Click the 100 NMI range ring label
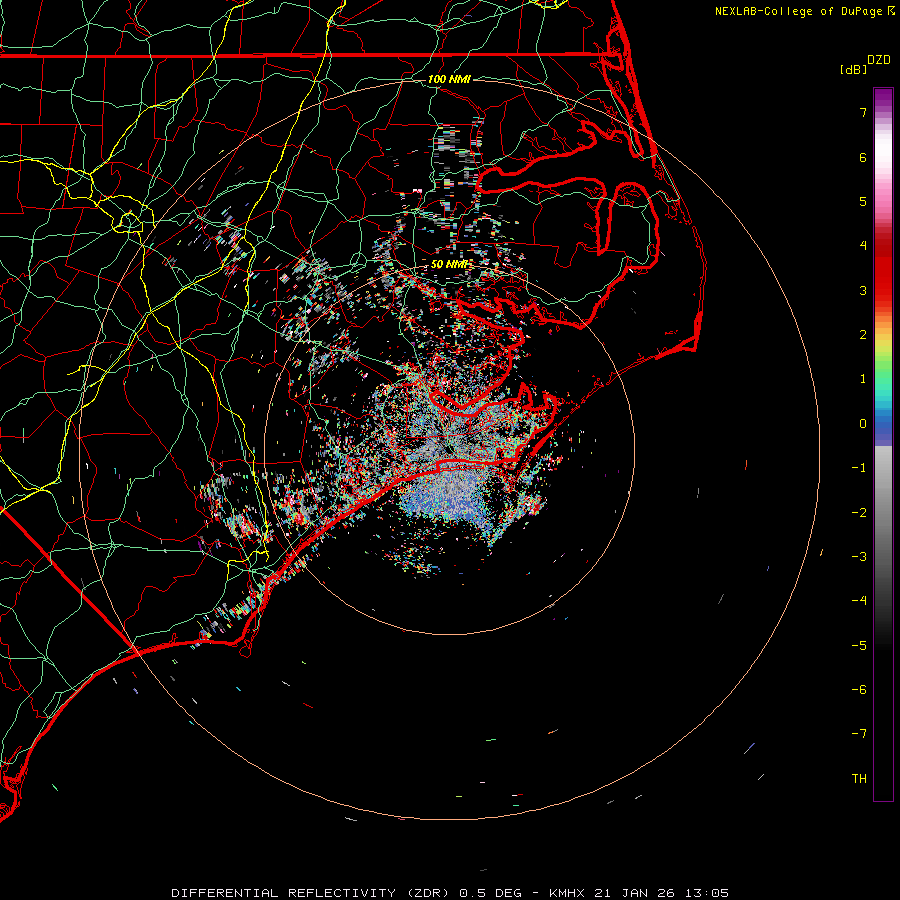 [449, 79]
